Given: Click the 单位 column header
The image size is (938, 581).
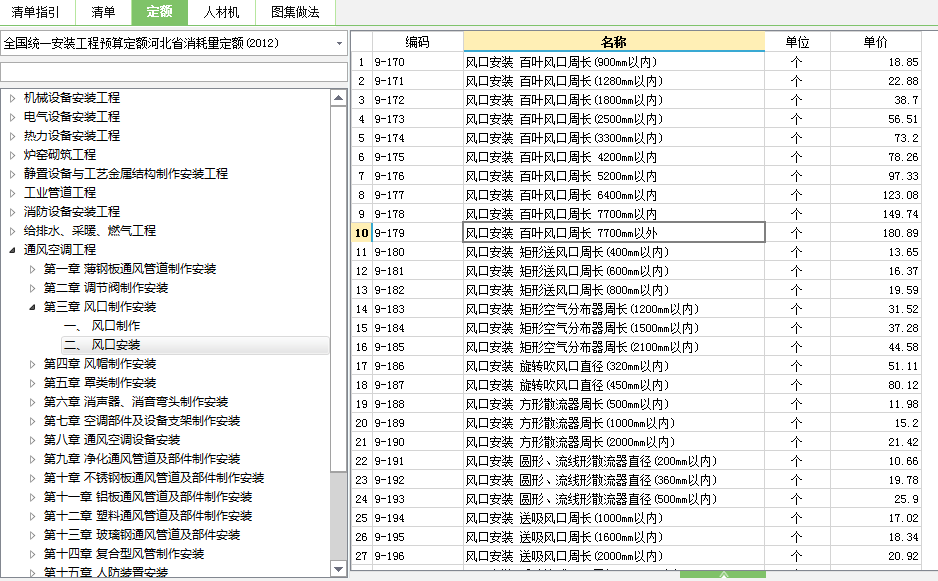Looking at the screenshot, I should 797,42.
